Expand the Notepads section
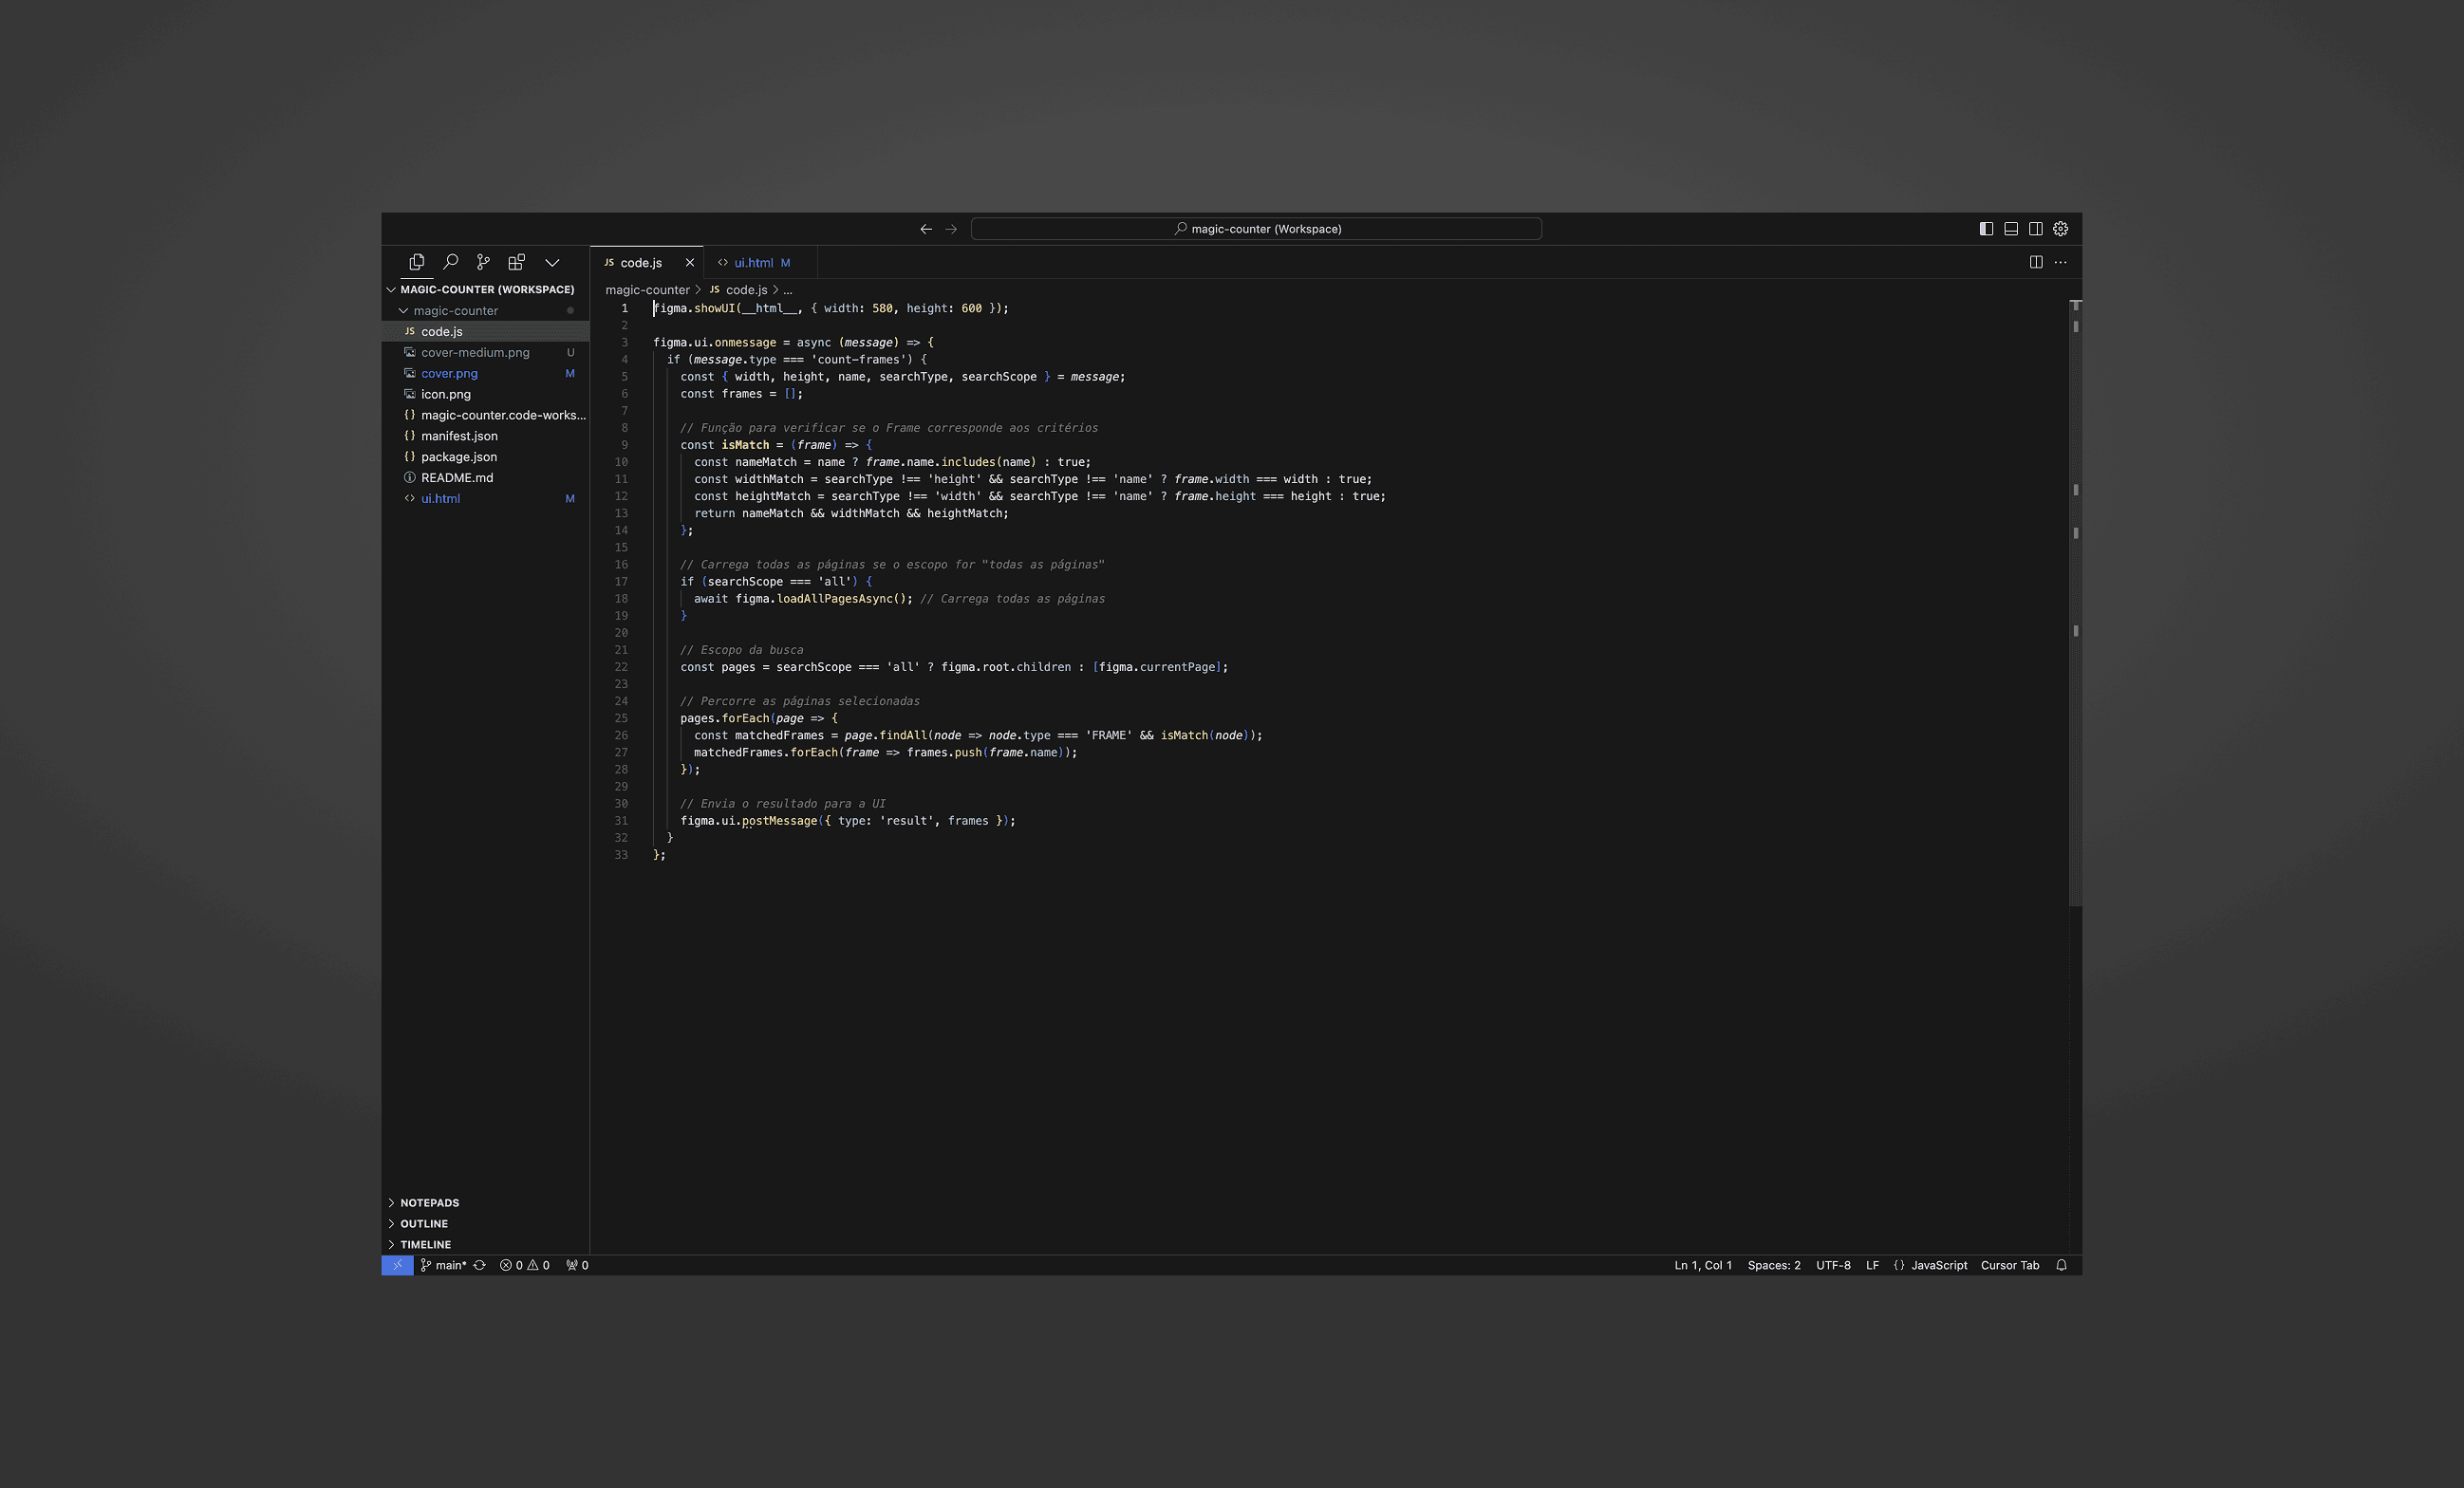The width and height of the screenshot is (2464, 1488). [429, 1203]
